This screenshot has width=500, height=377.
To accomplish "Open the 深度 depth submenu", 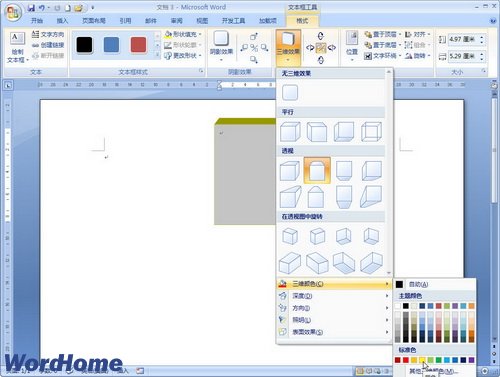I will pos(334,296).
